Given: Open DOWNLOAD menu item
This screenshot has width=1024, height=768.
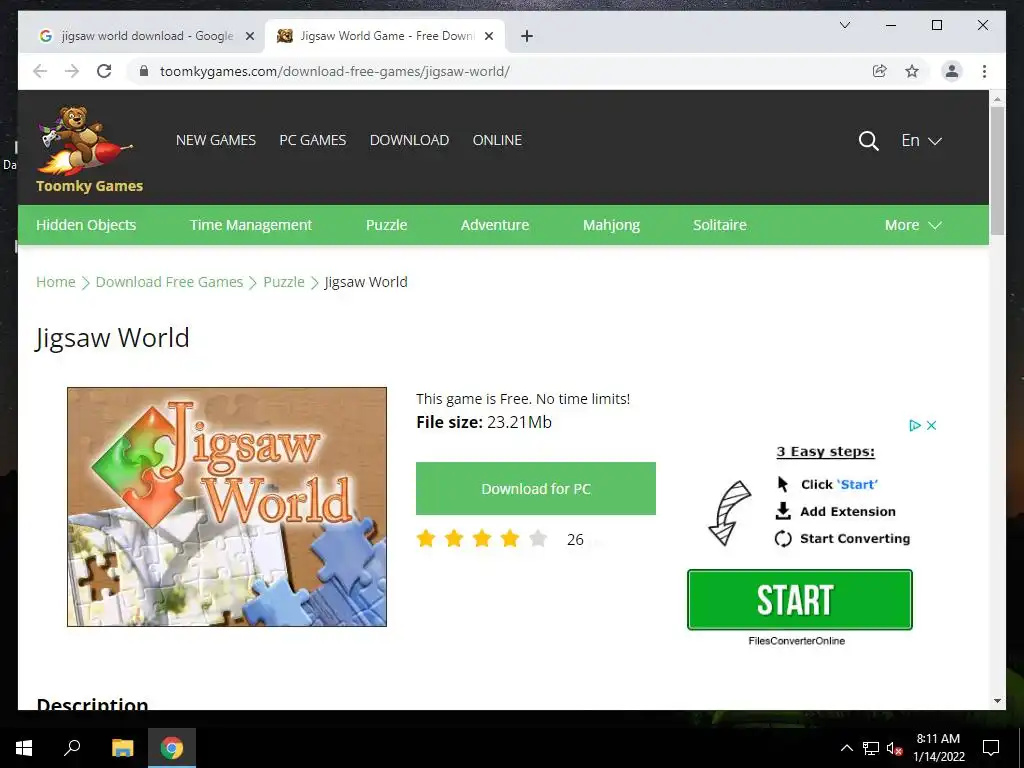Looking at the screenshot, I should pyautogui.click(x=409, y=140).
